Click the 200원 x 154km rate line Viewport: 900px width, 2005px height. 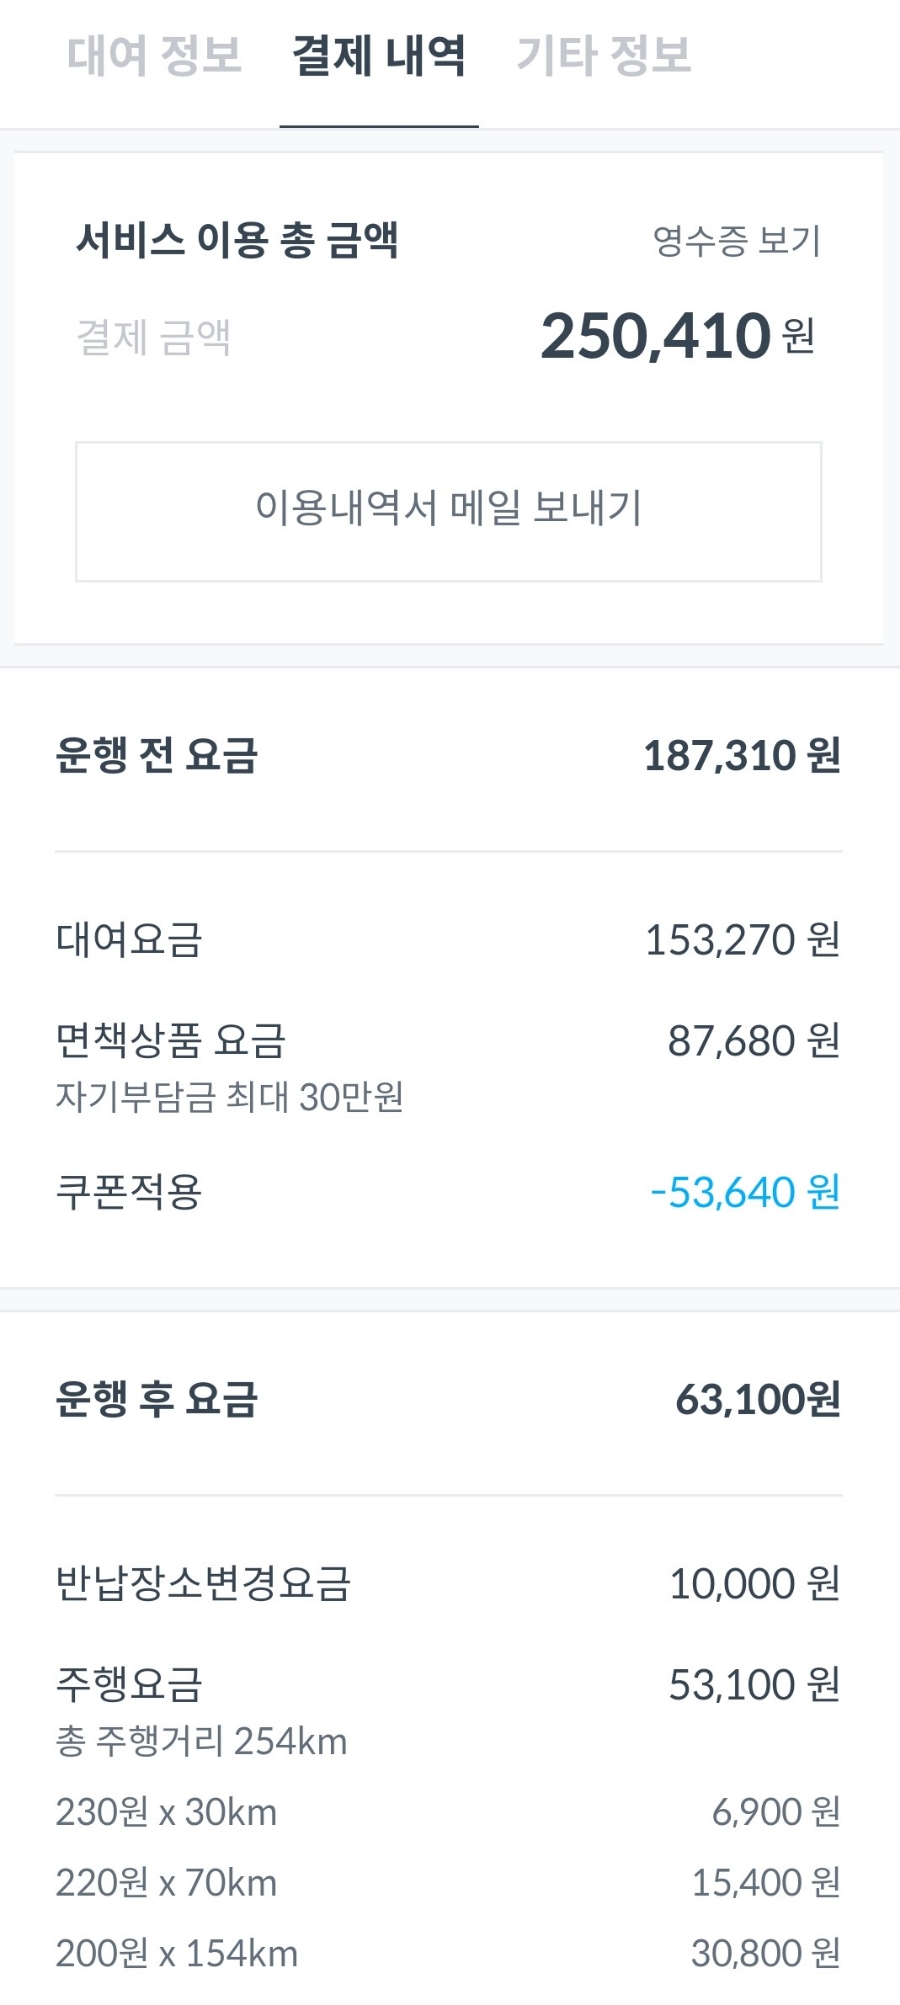[177, 1953]
